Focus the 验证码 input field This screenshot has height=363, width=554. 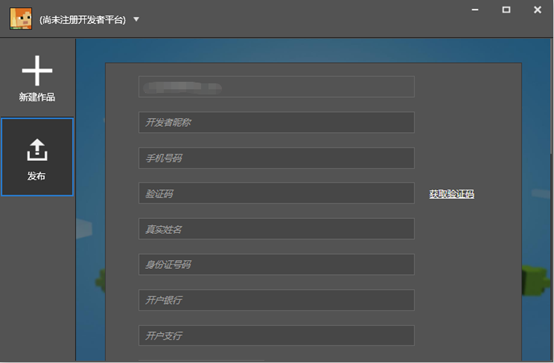click(x=276, y=193)
